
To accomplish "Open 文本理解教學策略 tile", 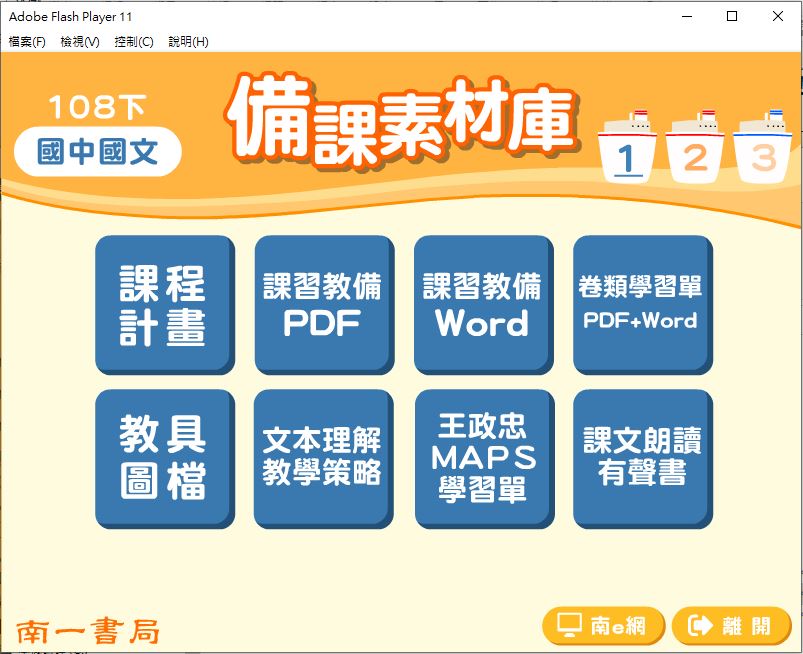I will [x=322, y=457].
